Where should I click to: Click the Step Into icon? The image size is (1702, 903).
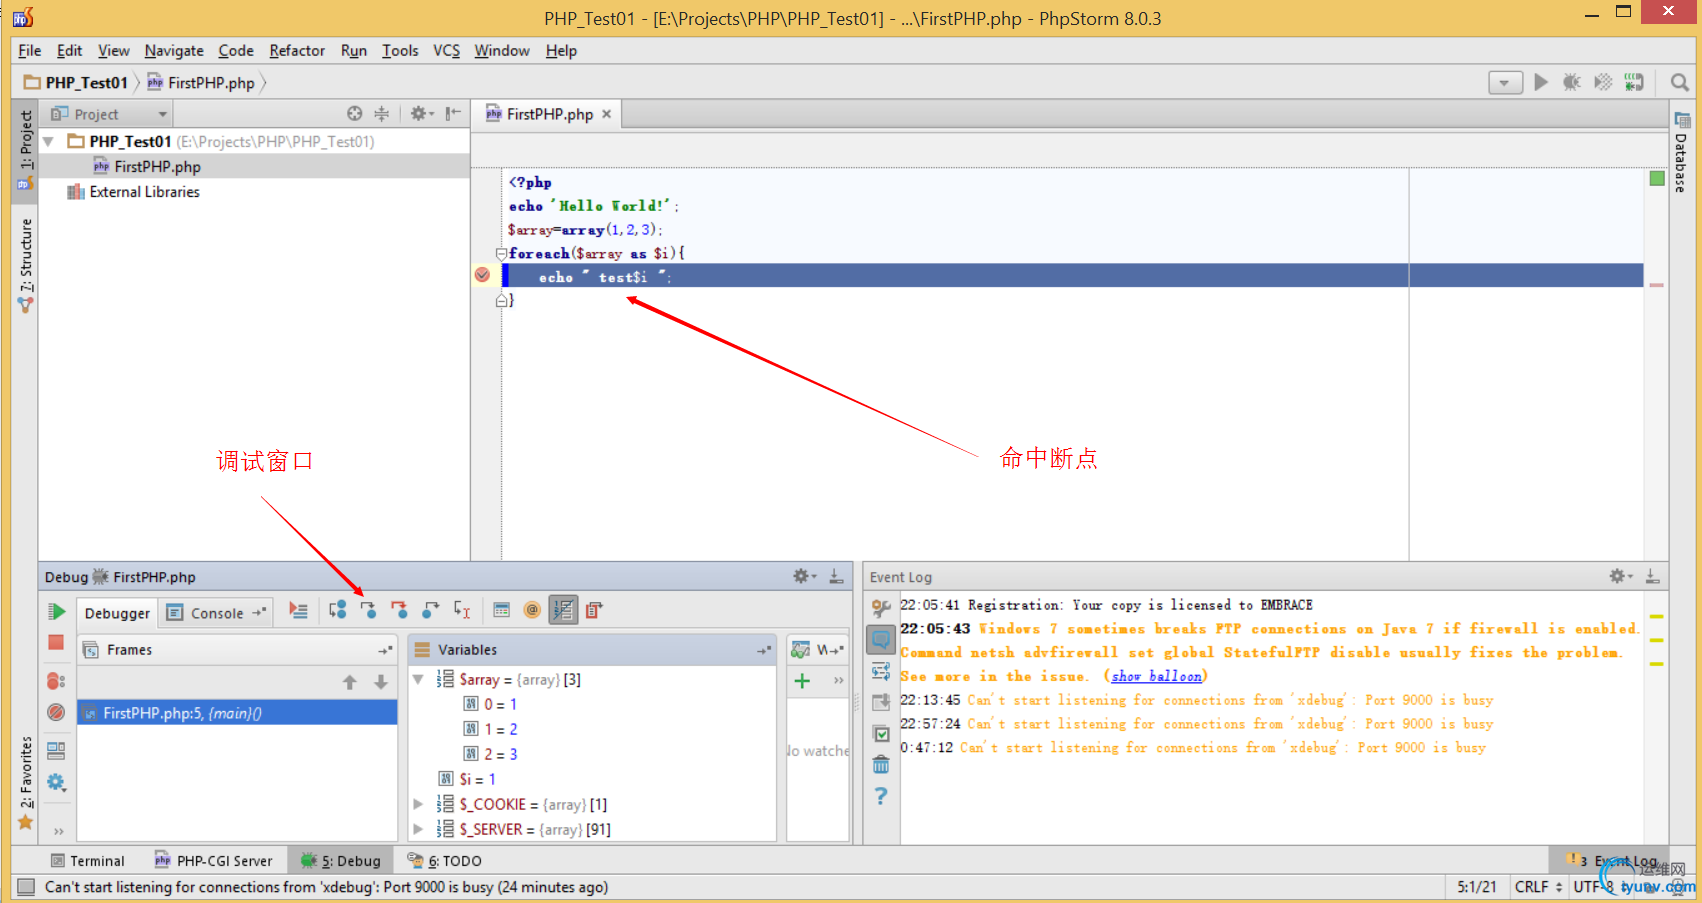[x=368, y=610]
